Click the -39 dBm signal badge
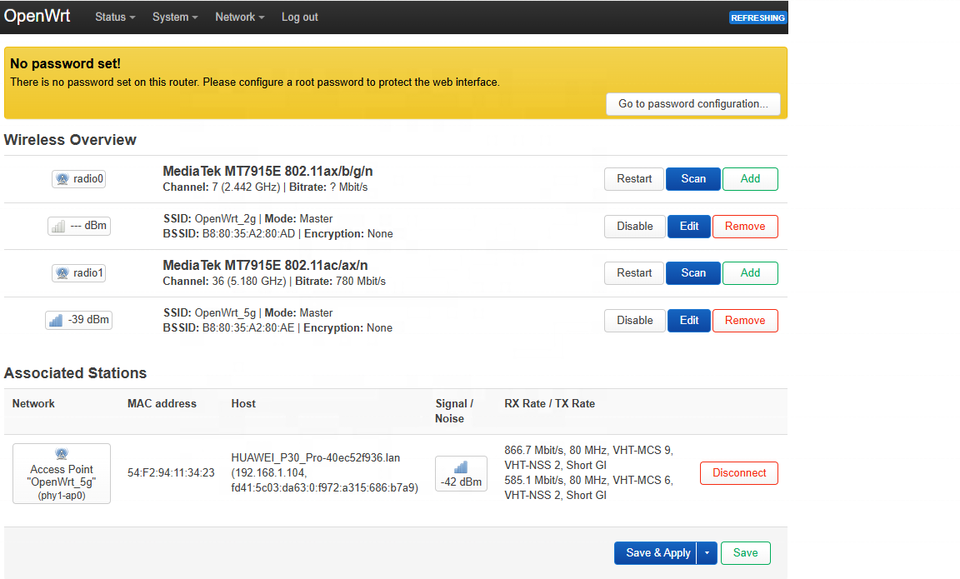960x579 pixels. click(x=78, y=320)
